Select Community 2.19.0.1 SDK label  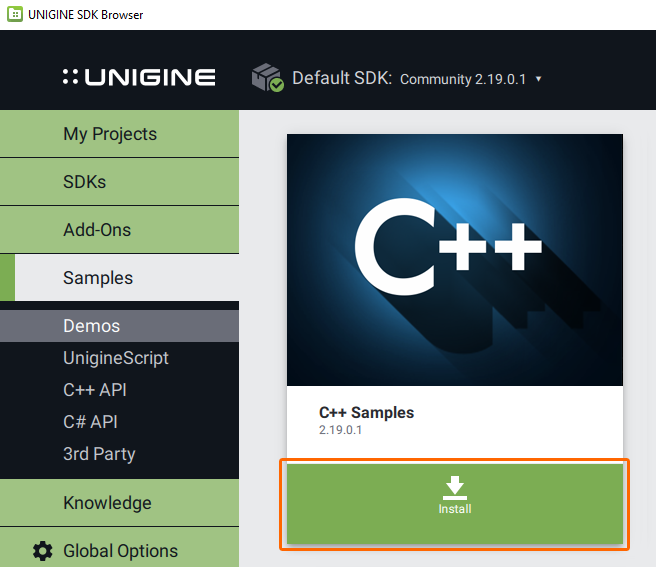[x=463, y=79]
